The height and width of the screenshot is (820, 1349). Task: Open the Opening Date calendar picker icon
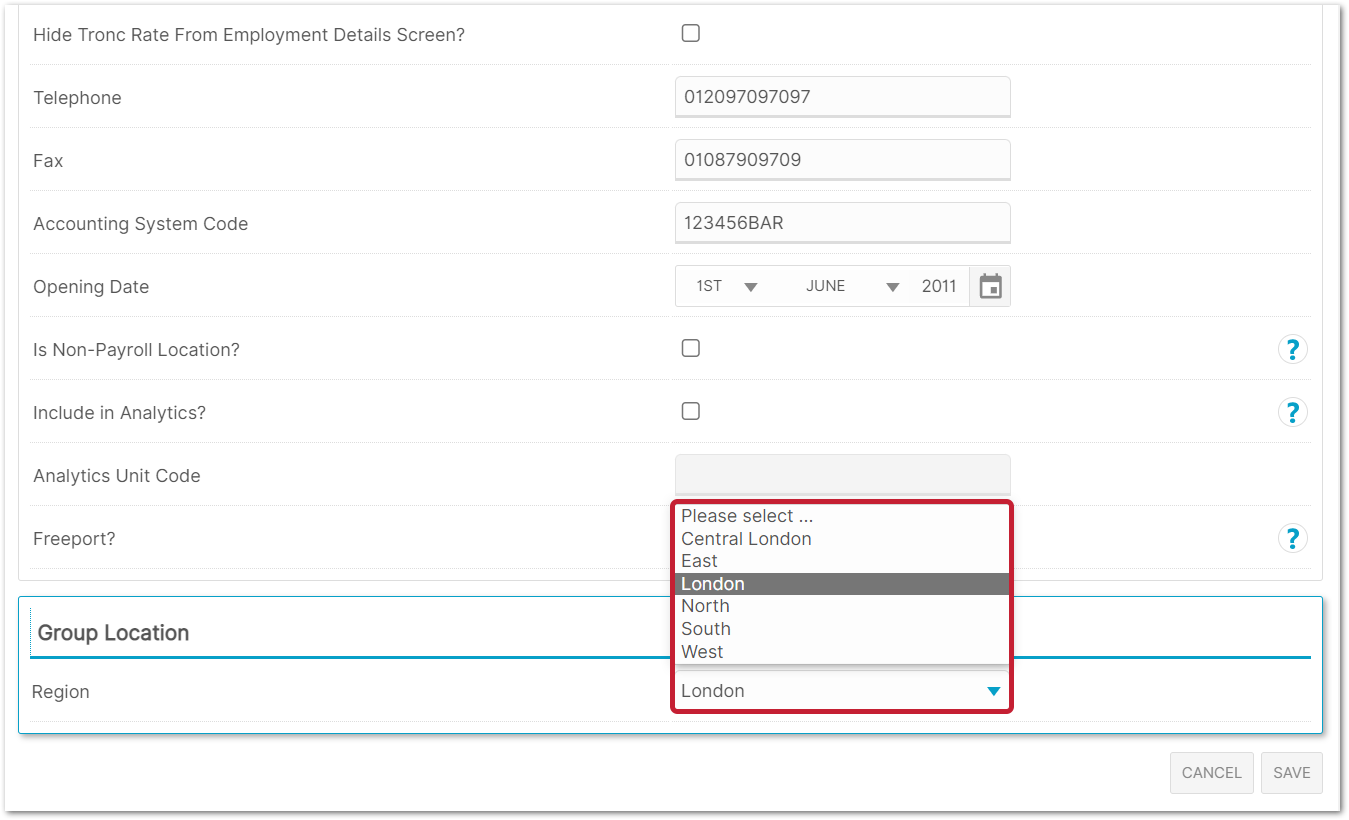(990, 287)
